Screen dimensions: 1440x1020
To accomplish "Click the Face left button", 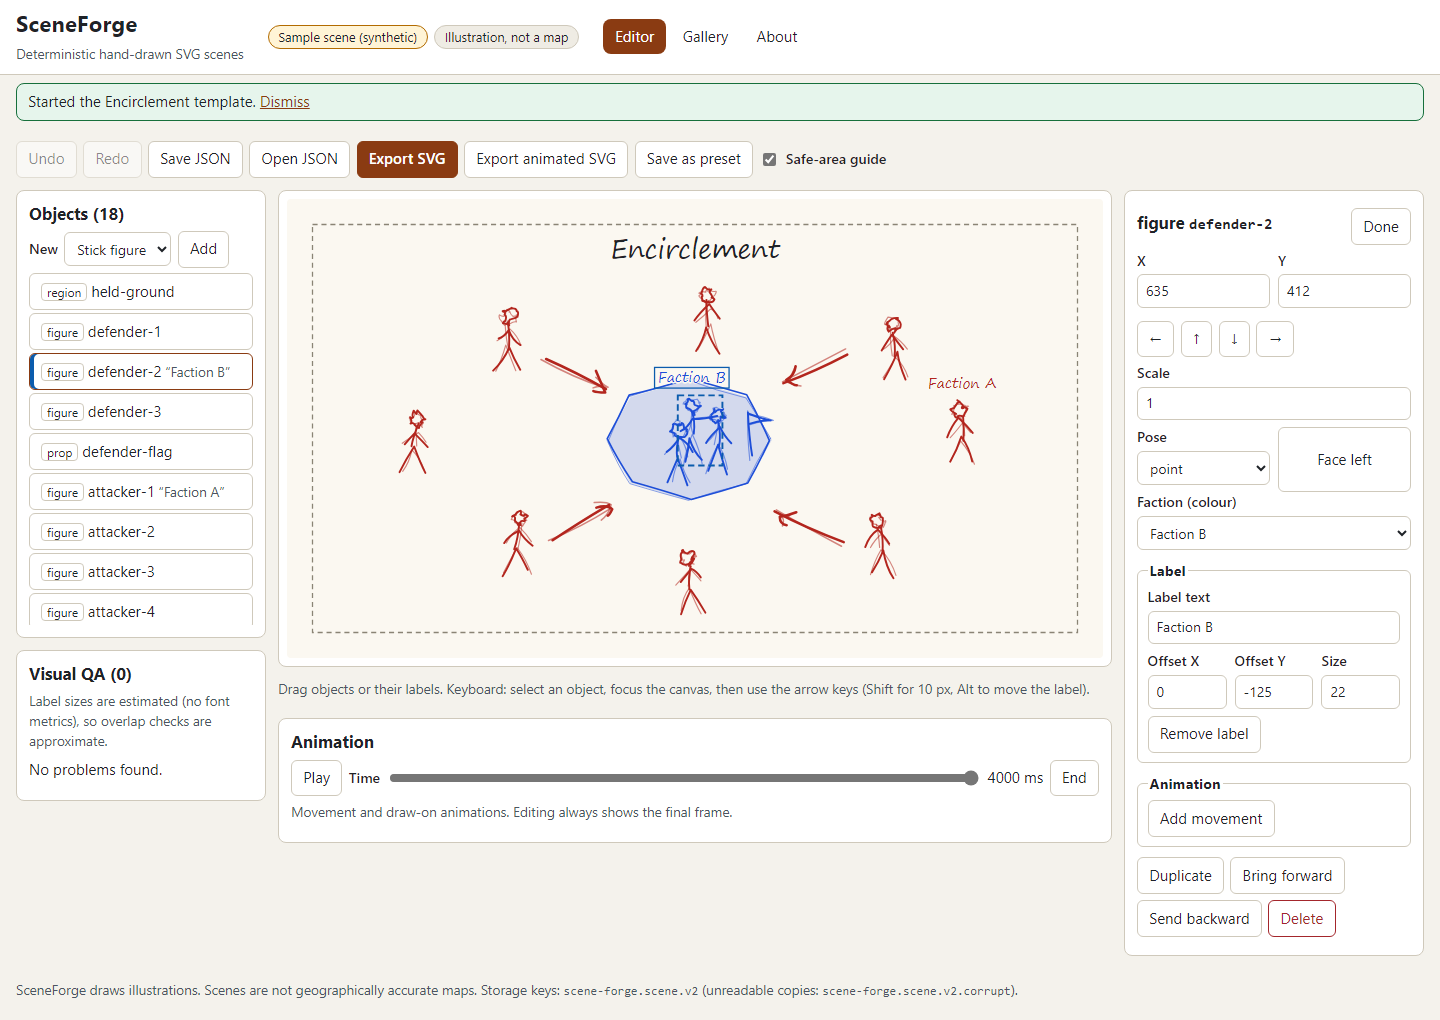I will 1344,460.
